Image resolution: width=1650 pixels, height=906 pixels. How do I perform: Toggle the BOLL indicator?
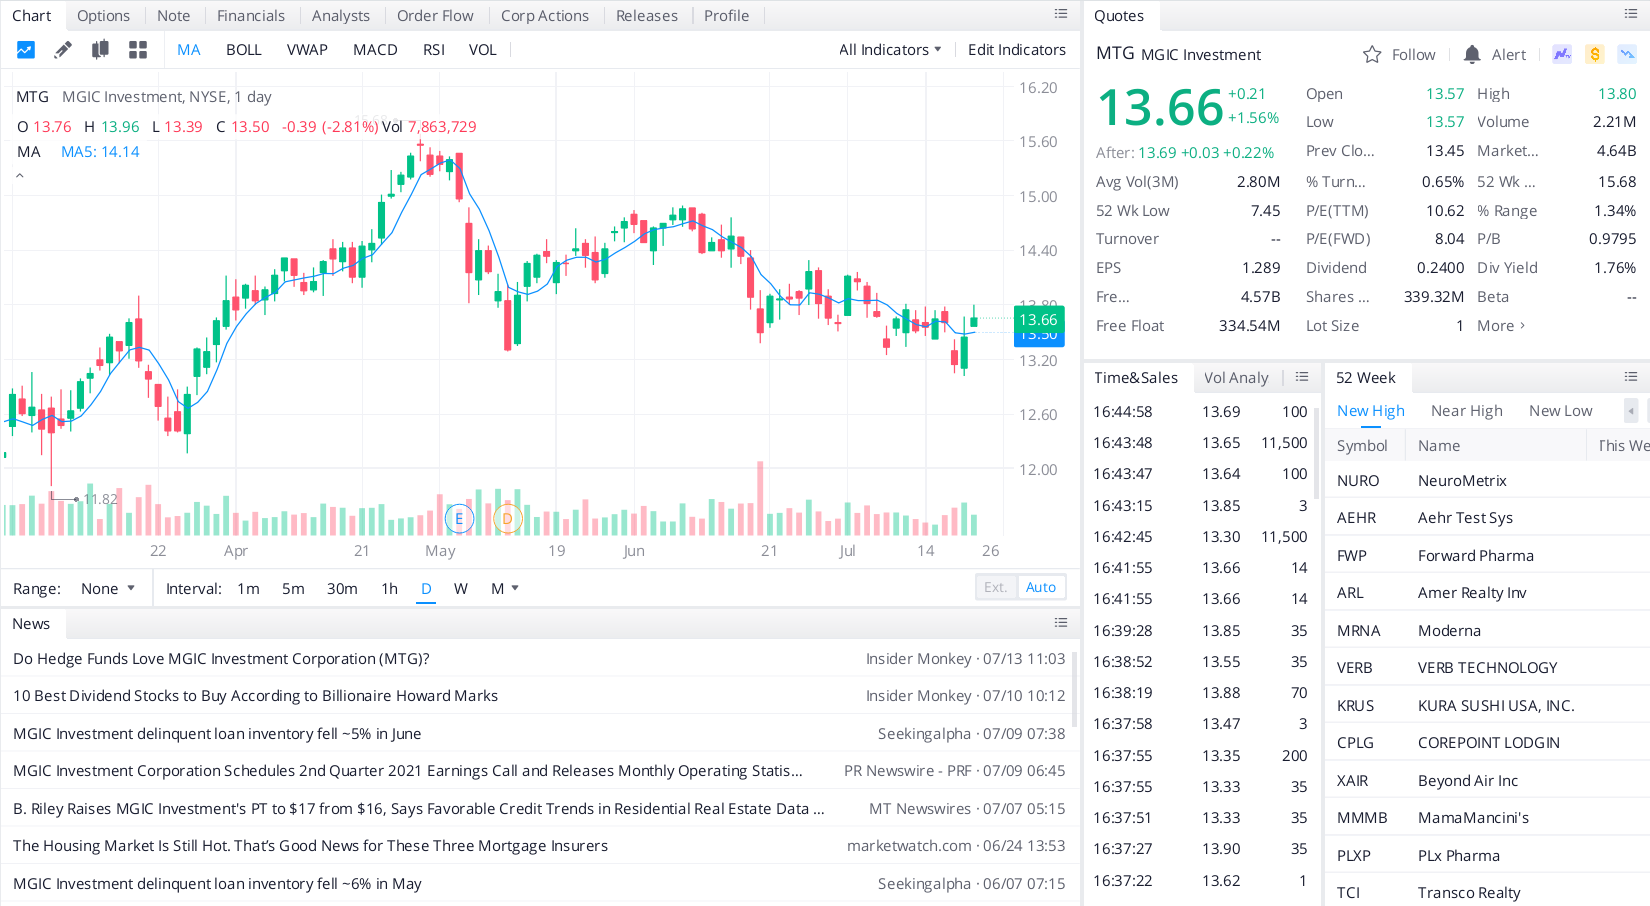coord(244,50)
